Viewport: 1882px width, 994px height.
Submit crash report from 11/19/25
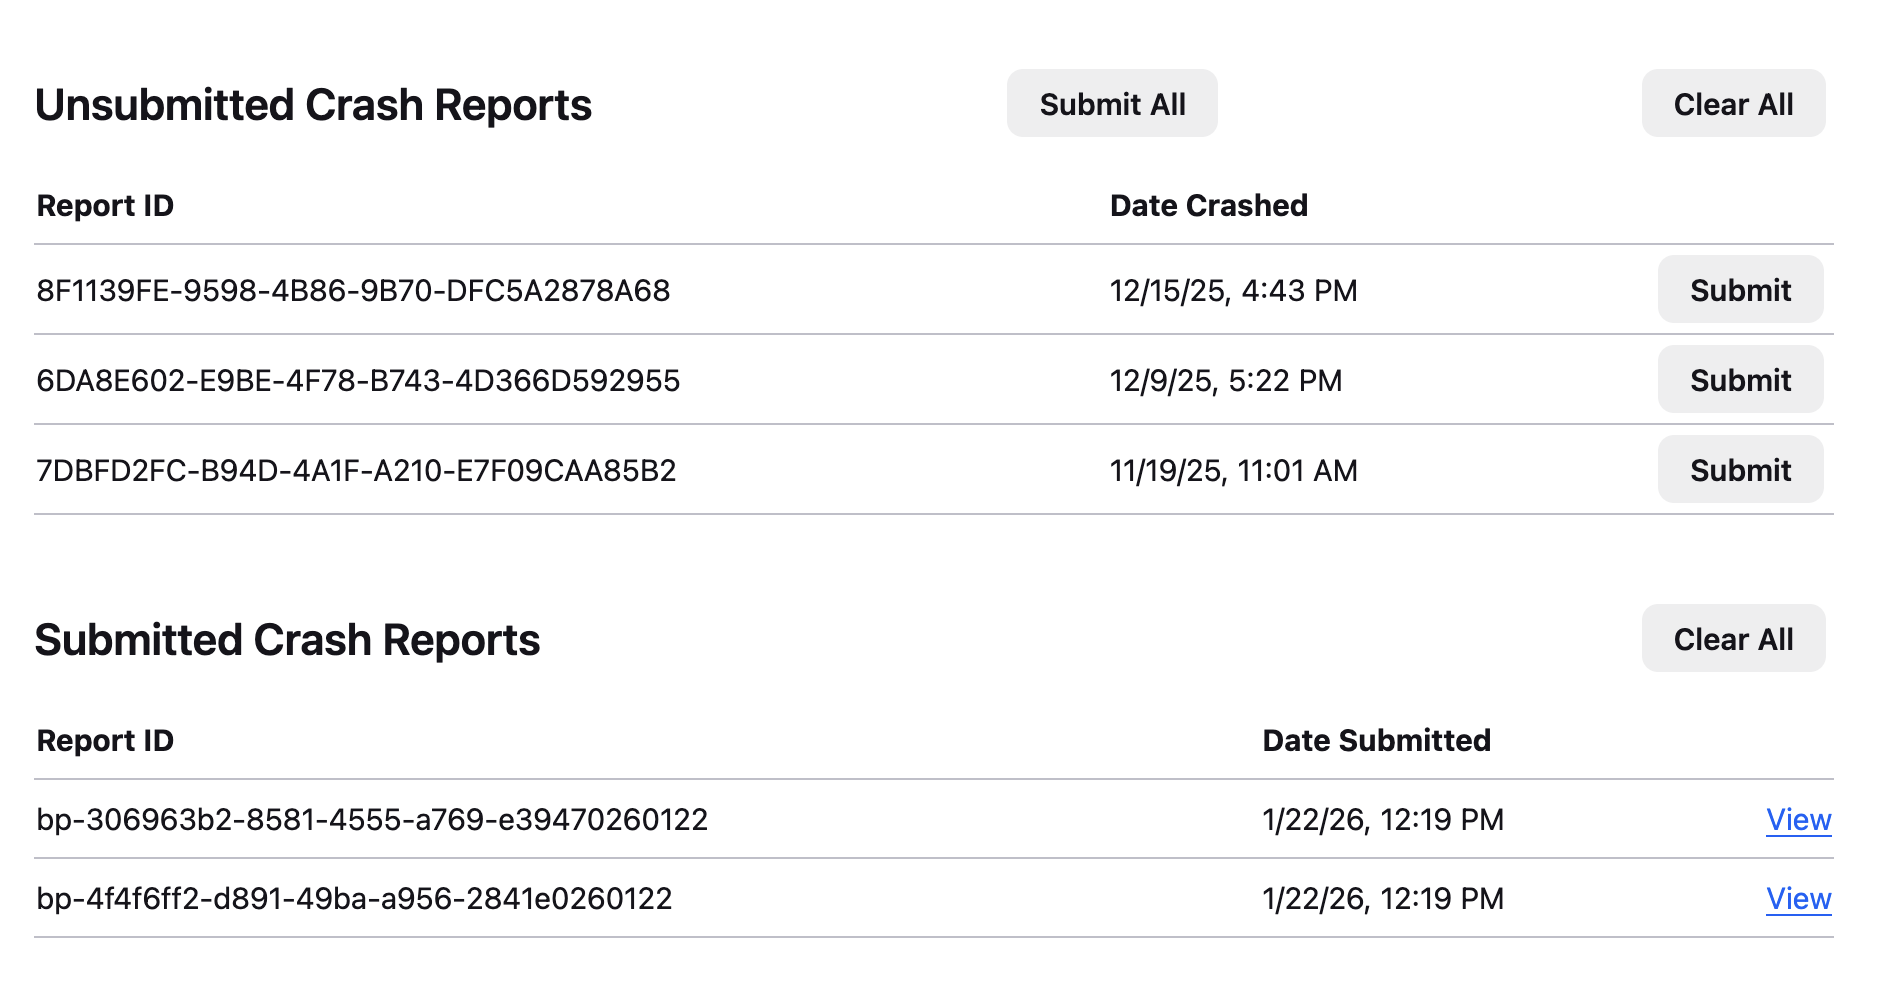1740,470
